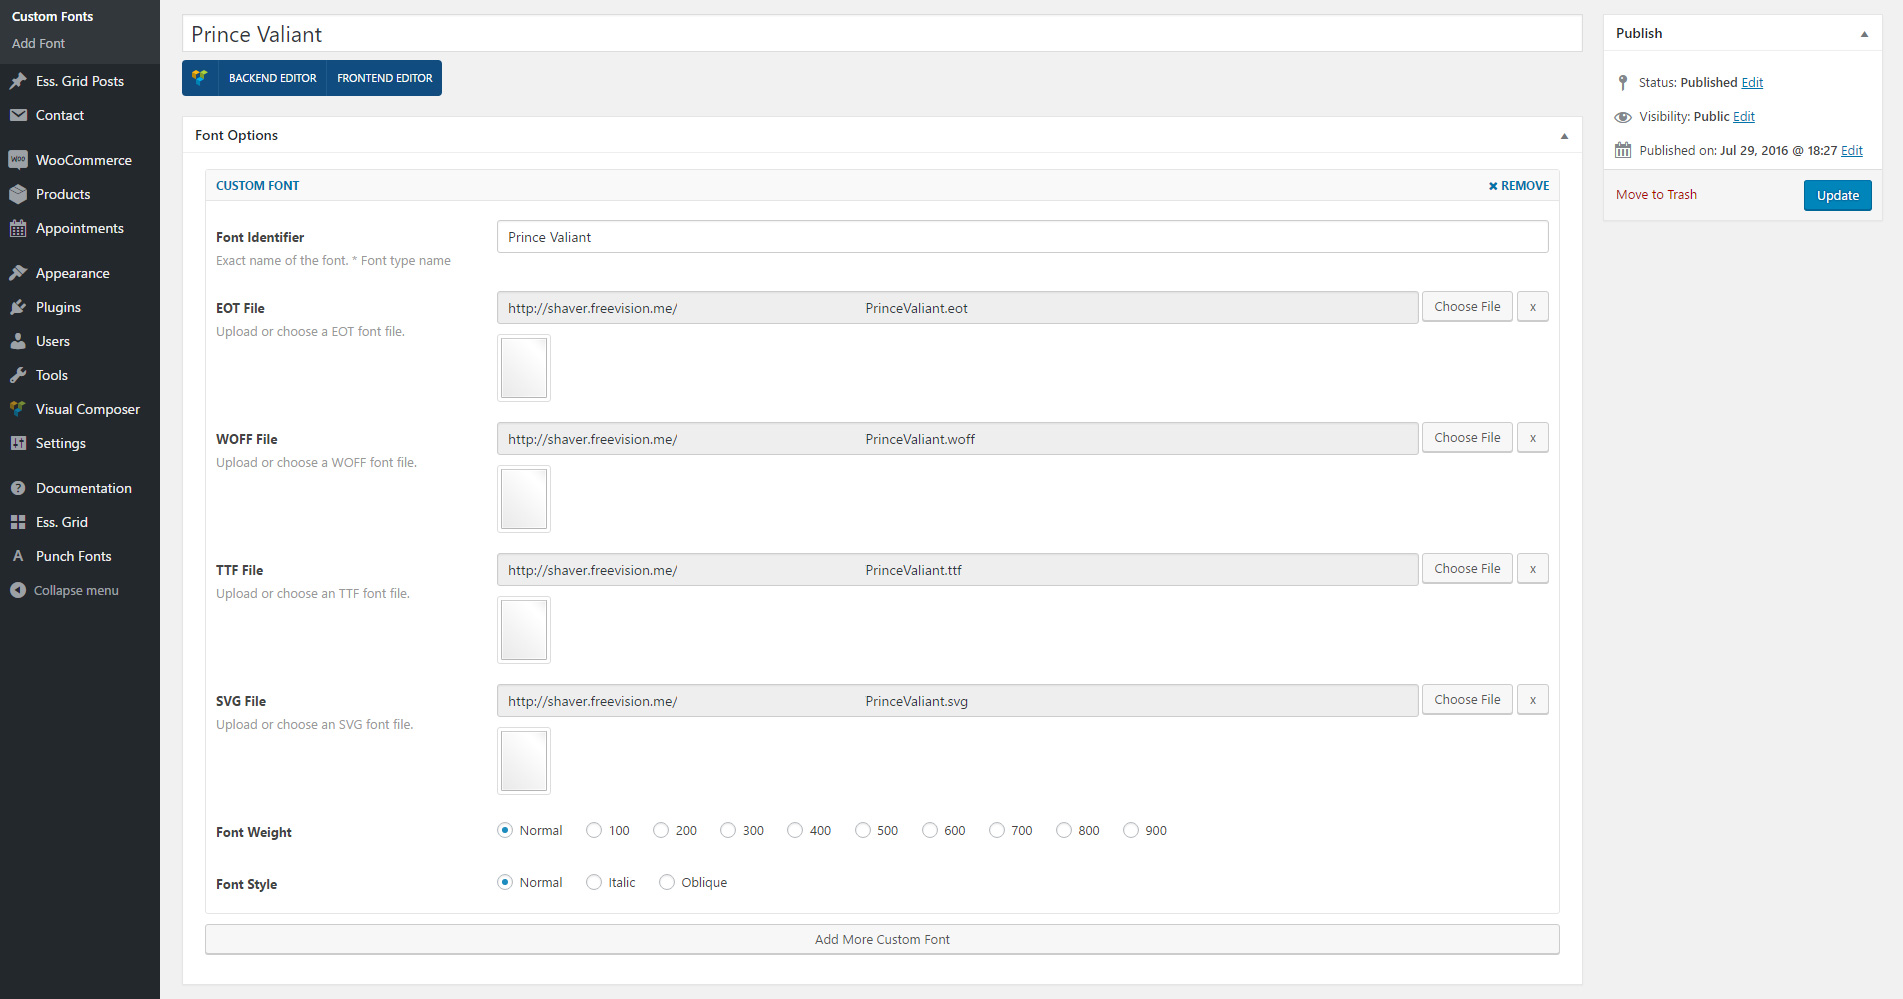The image size is (1903, 999).
Task: Open Appointments using its calendar icon
Action: (18, 228)
